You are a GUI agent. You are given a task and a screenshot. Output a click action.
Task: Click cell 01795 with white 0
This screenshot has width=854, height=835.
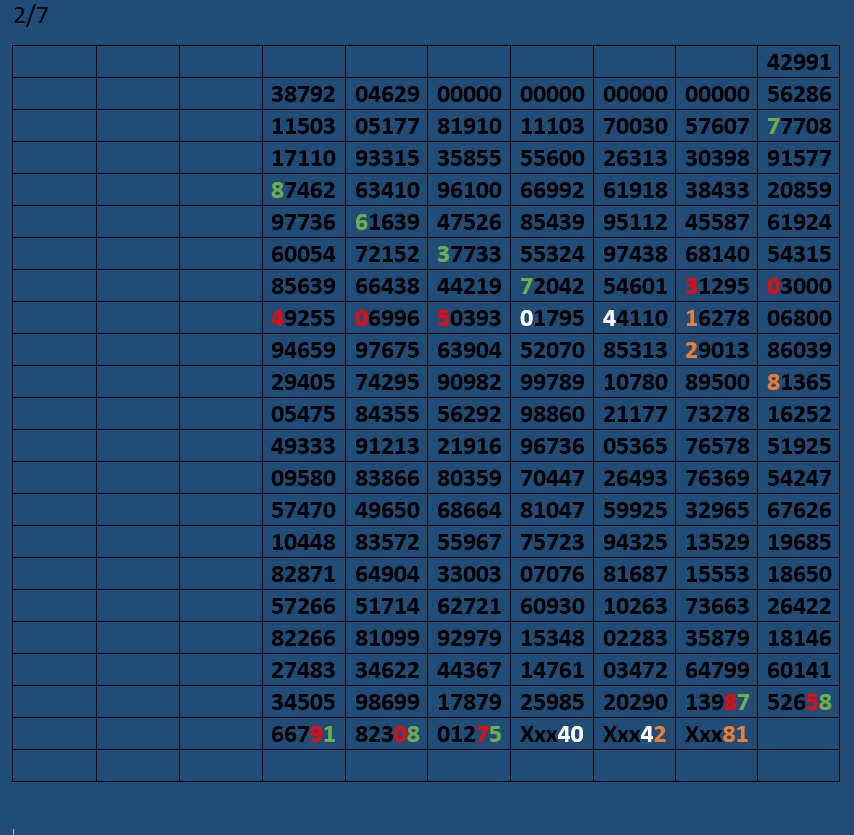tap(552, 318)
